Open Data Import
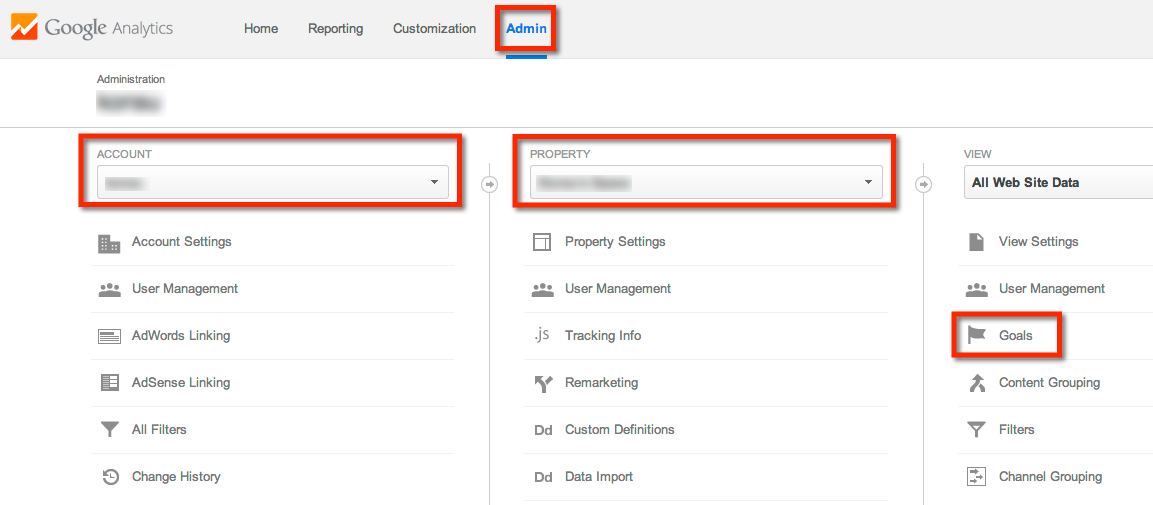Image resolution: width=1153 pixels, height=505 pixels. pyautogui.click(x=599, y=476)
